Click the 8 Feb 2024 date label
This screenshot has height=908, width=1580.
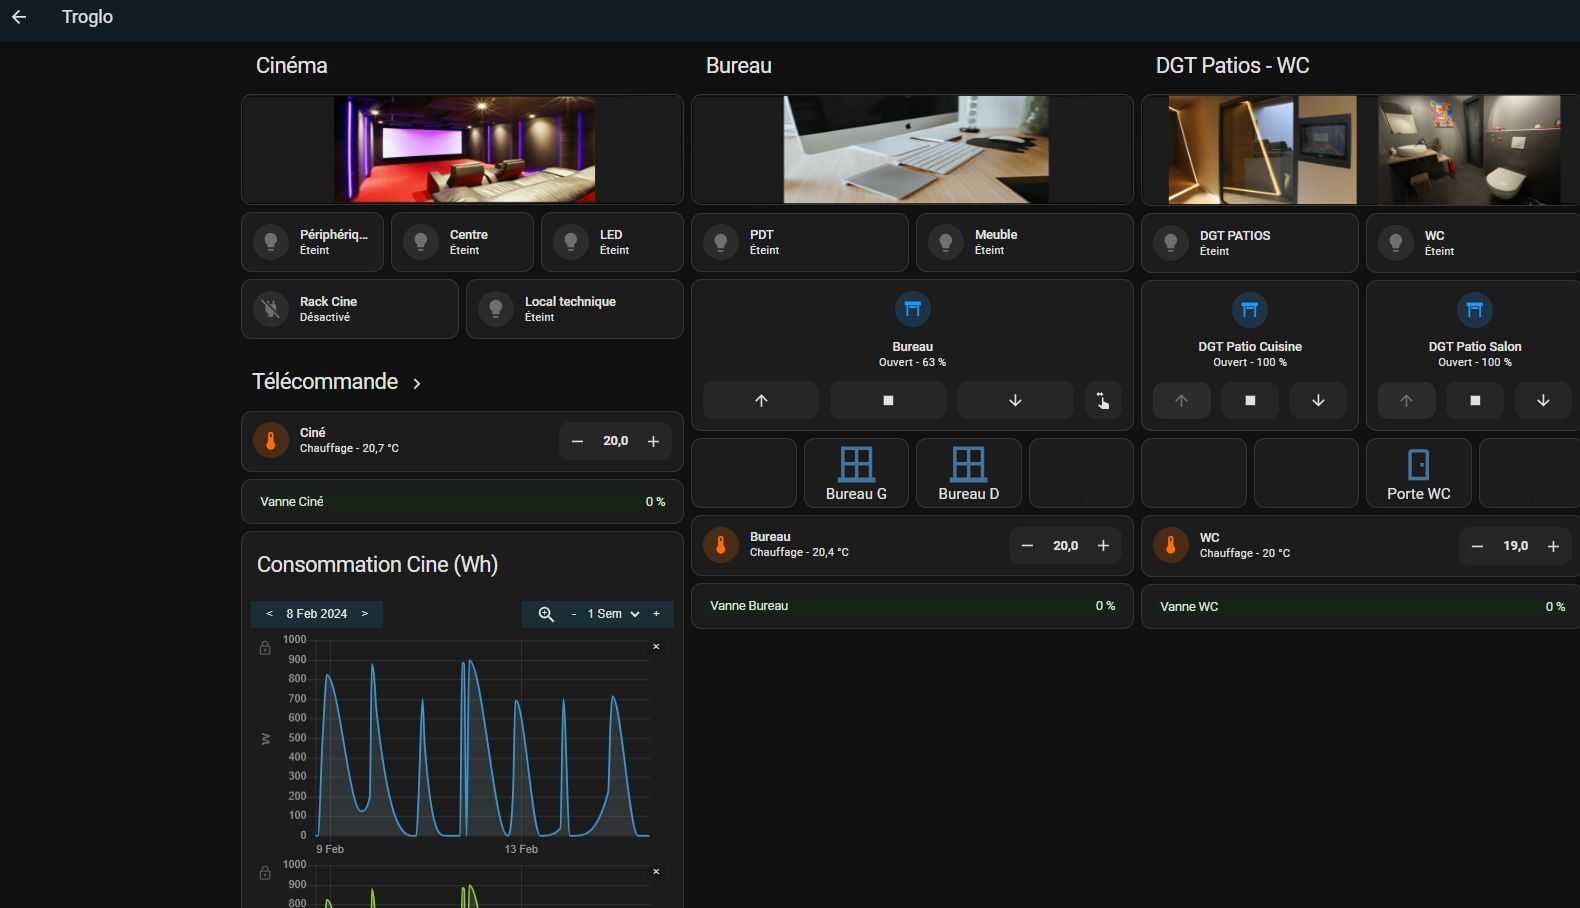tap(317, 614)
